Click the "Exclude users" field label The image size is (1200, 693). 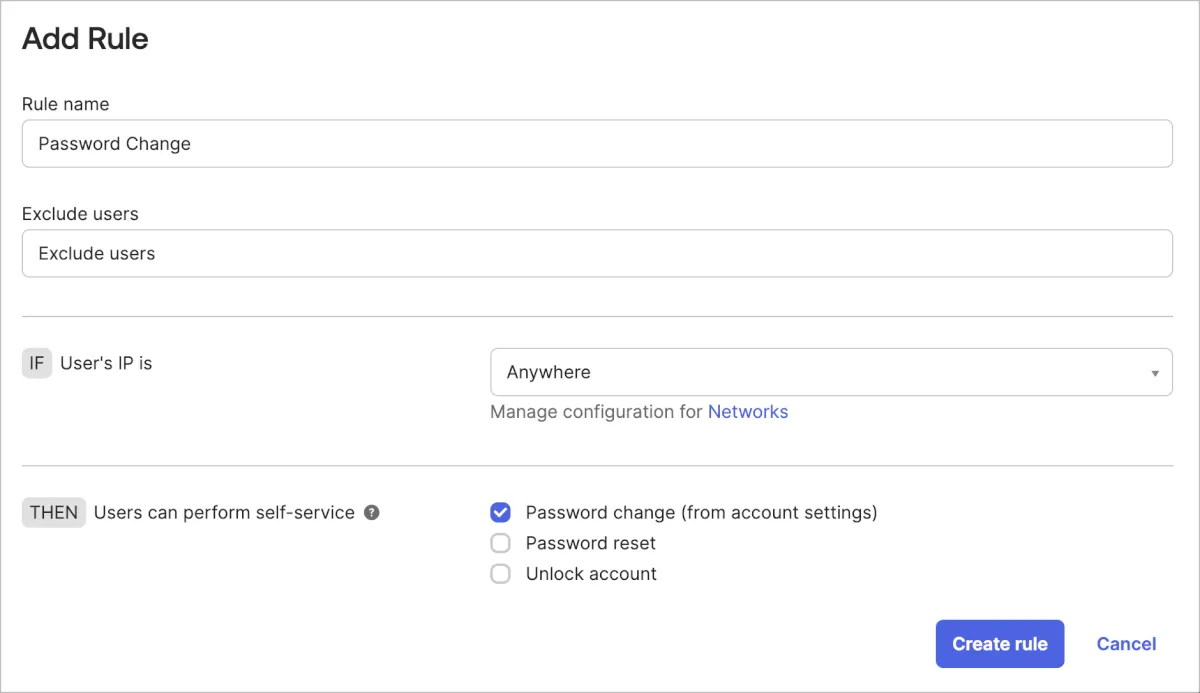(x=80, y=214)
